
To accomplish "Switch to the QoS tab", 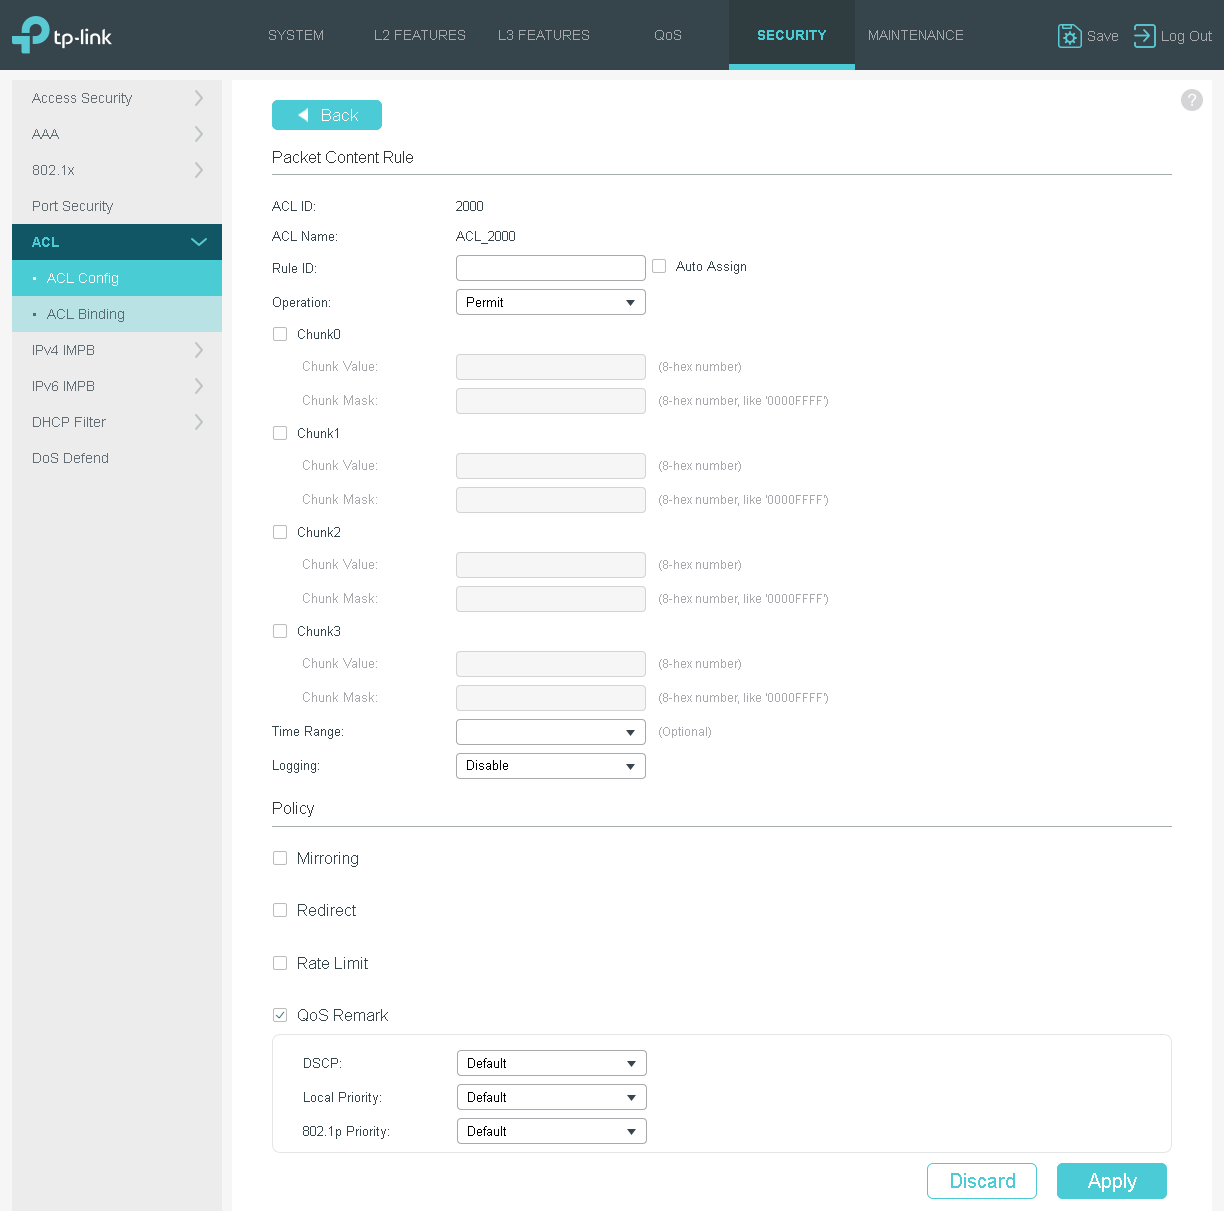I will [668, 35].
